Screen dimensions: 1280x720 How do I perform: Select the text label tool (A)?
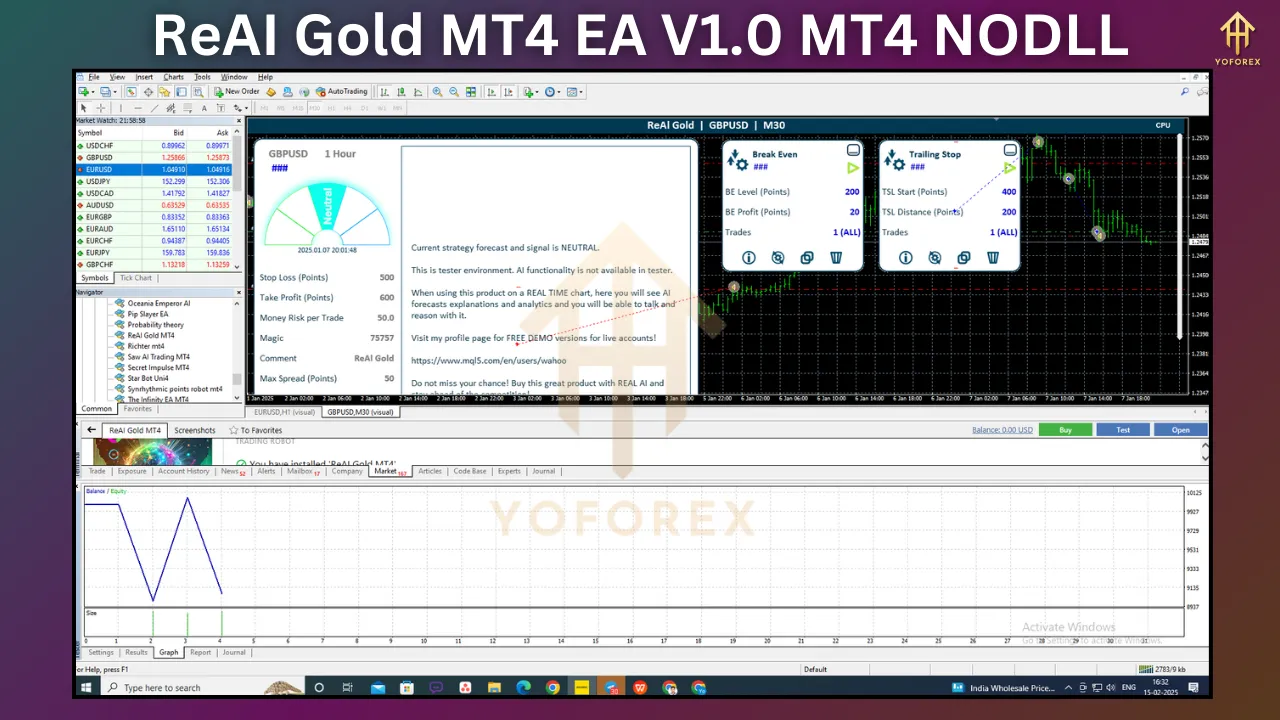[204, 108]
